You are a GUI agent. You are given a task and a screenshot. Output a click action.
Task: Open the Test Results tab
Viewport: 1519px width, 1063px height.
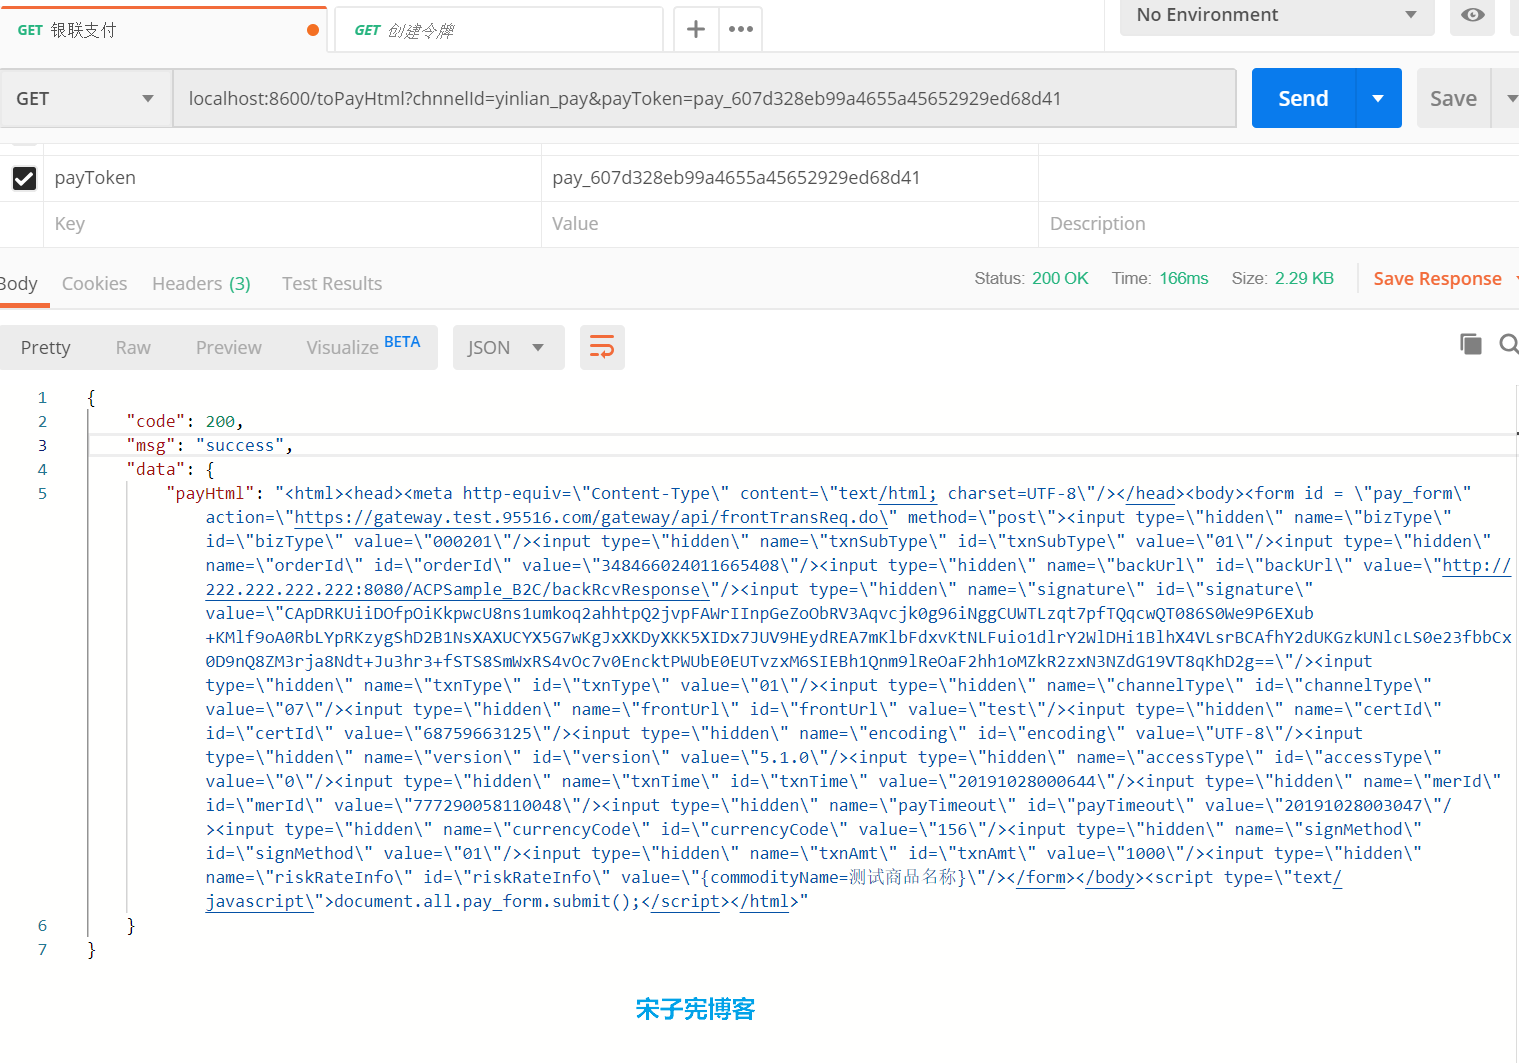(332, 283)
